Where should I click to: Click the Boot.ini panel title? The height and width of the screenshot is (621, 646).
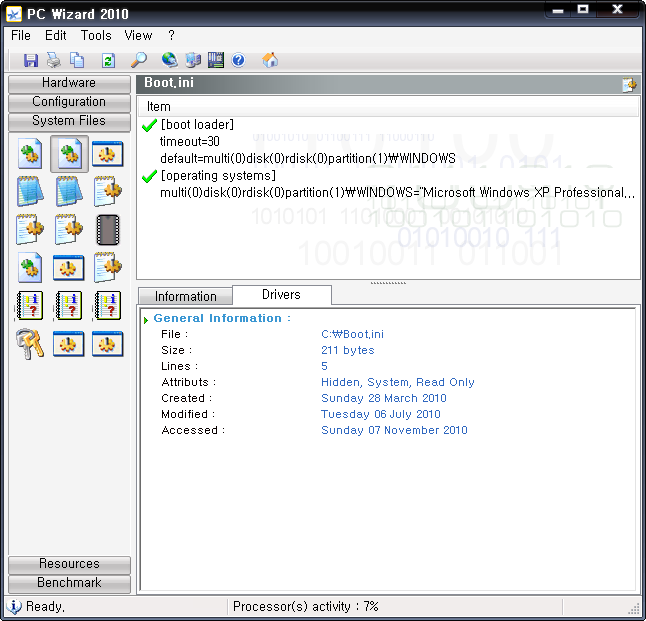pos(169,83)
